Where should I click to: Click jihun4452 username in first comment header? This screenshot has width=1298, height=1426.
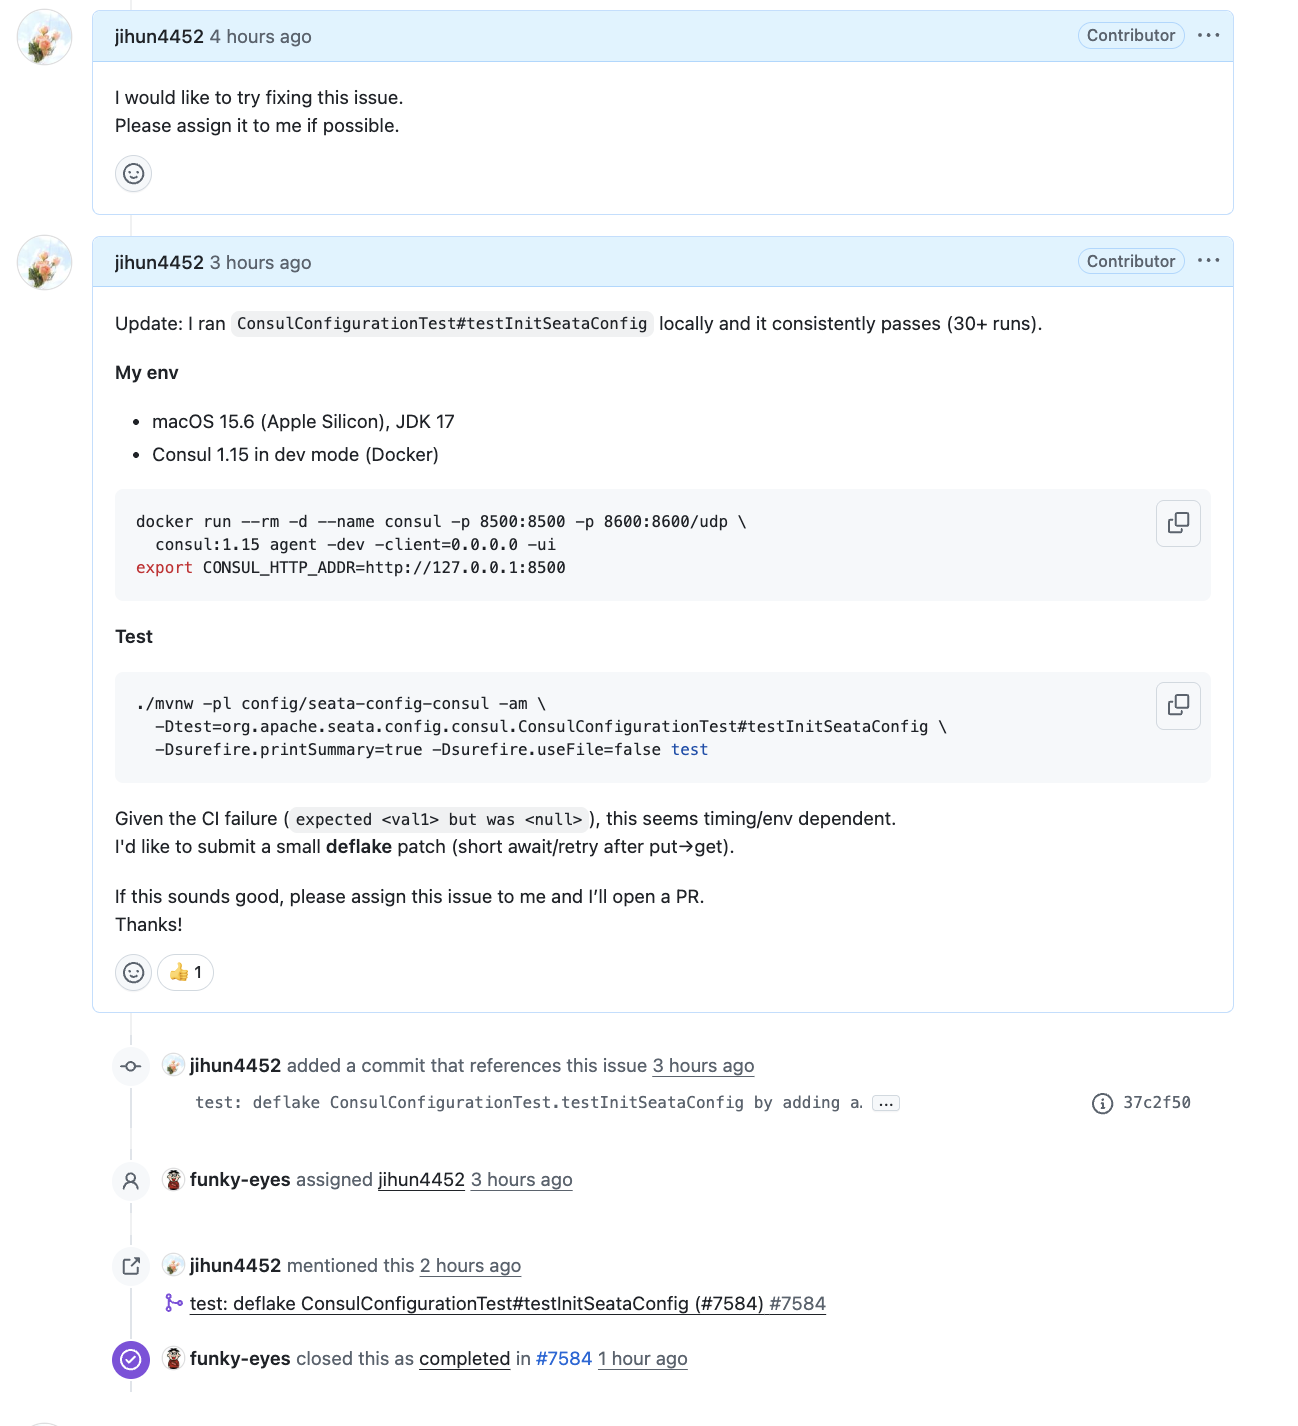tap(159, 37)
